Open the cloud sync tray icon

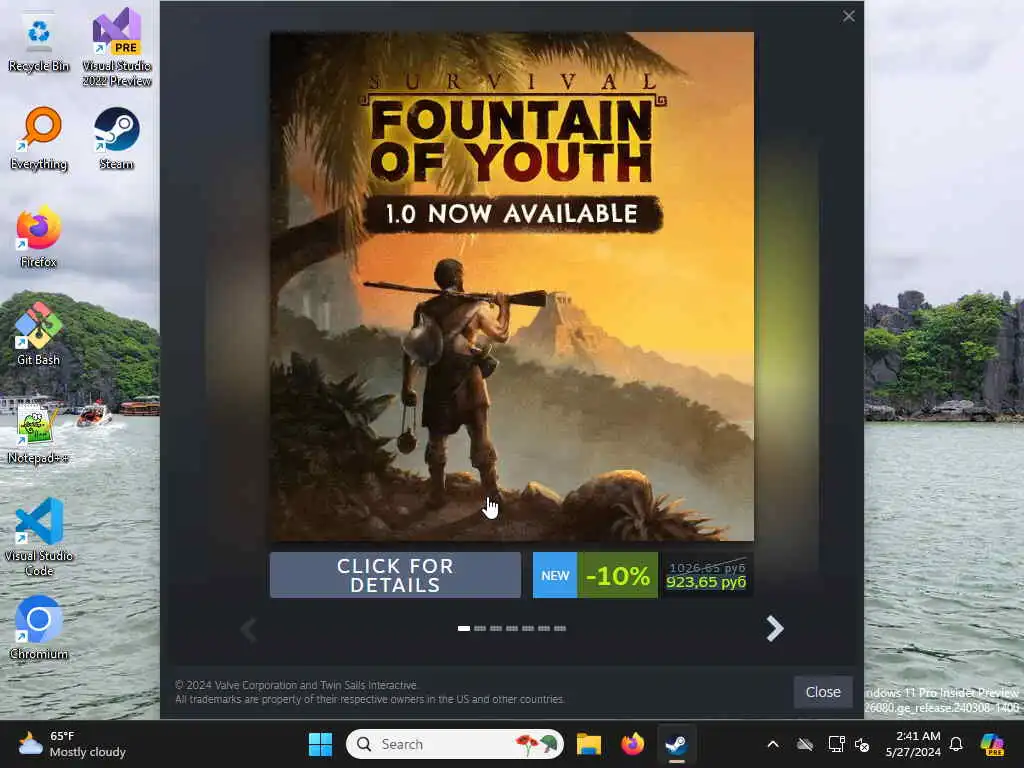(805, 744)
